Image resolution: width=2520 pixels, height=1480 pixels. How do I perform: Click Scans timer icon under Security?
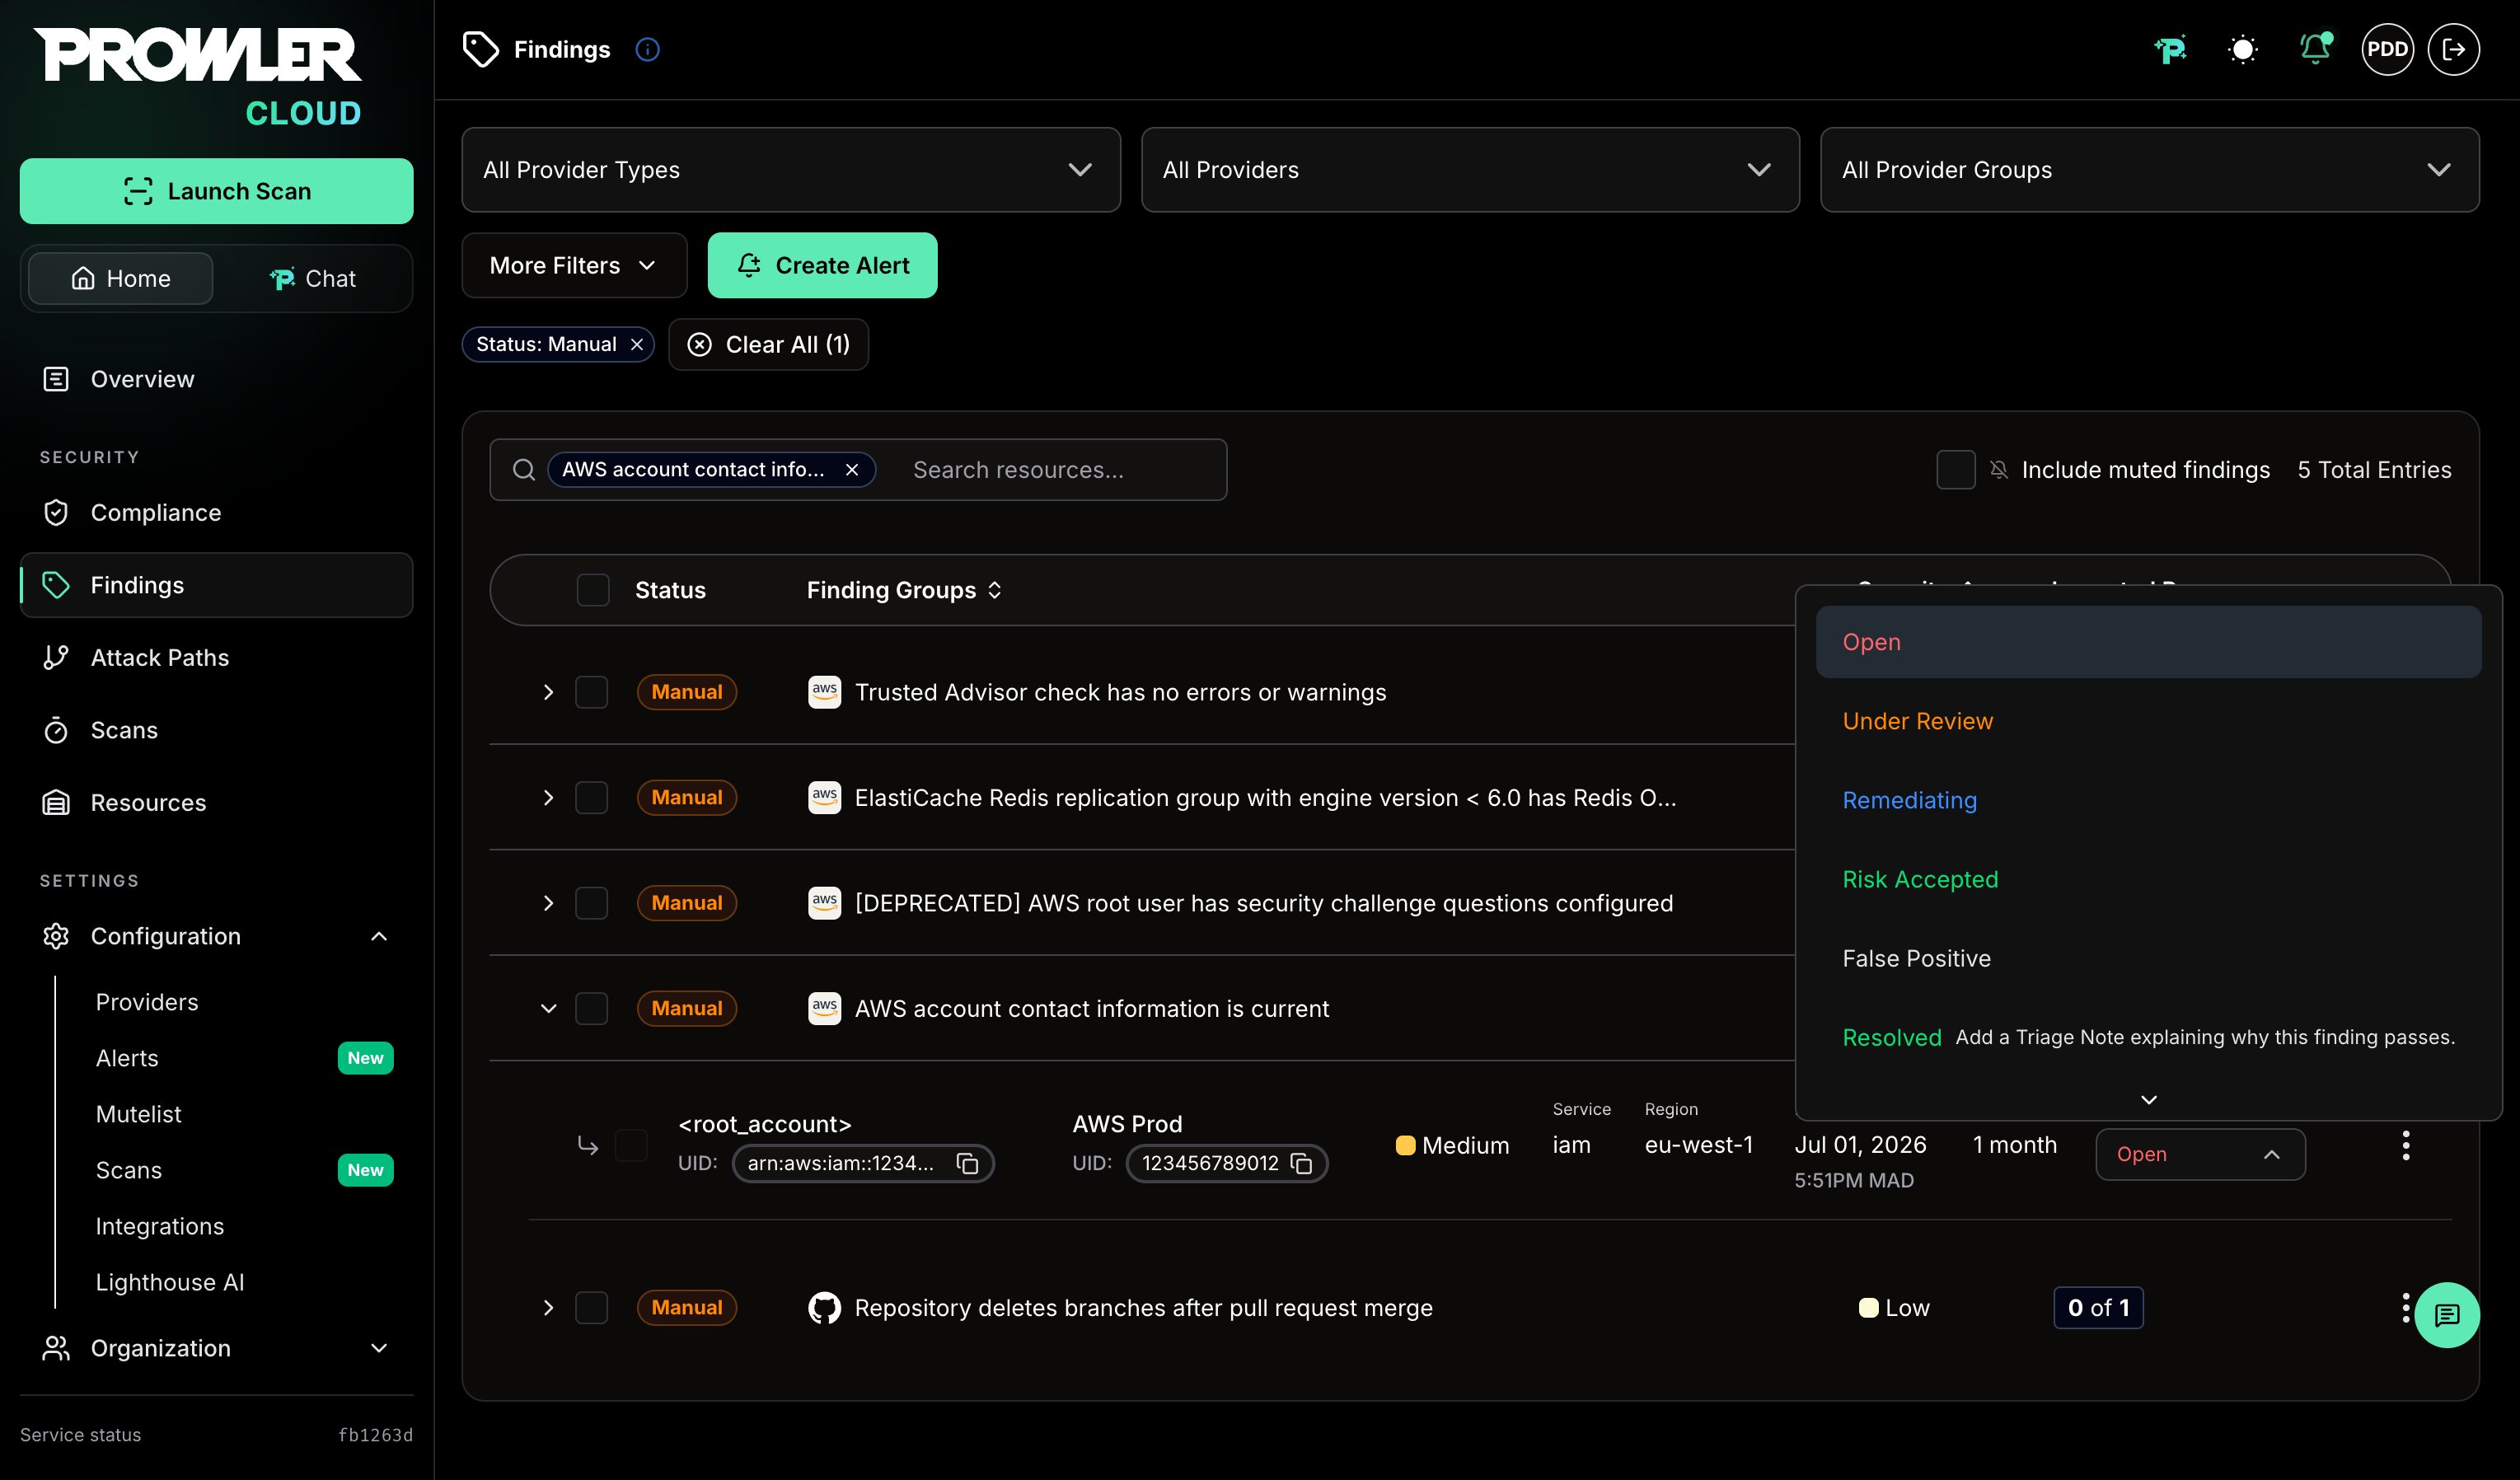click(x=56, y=730)
